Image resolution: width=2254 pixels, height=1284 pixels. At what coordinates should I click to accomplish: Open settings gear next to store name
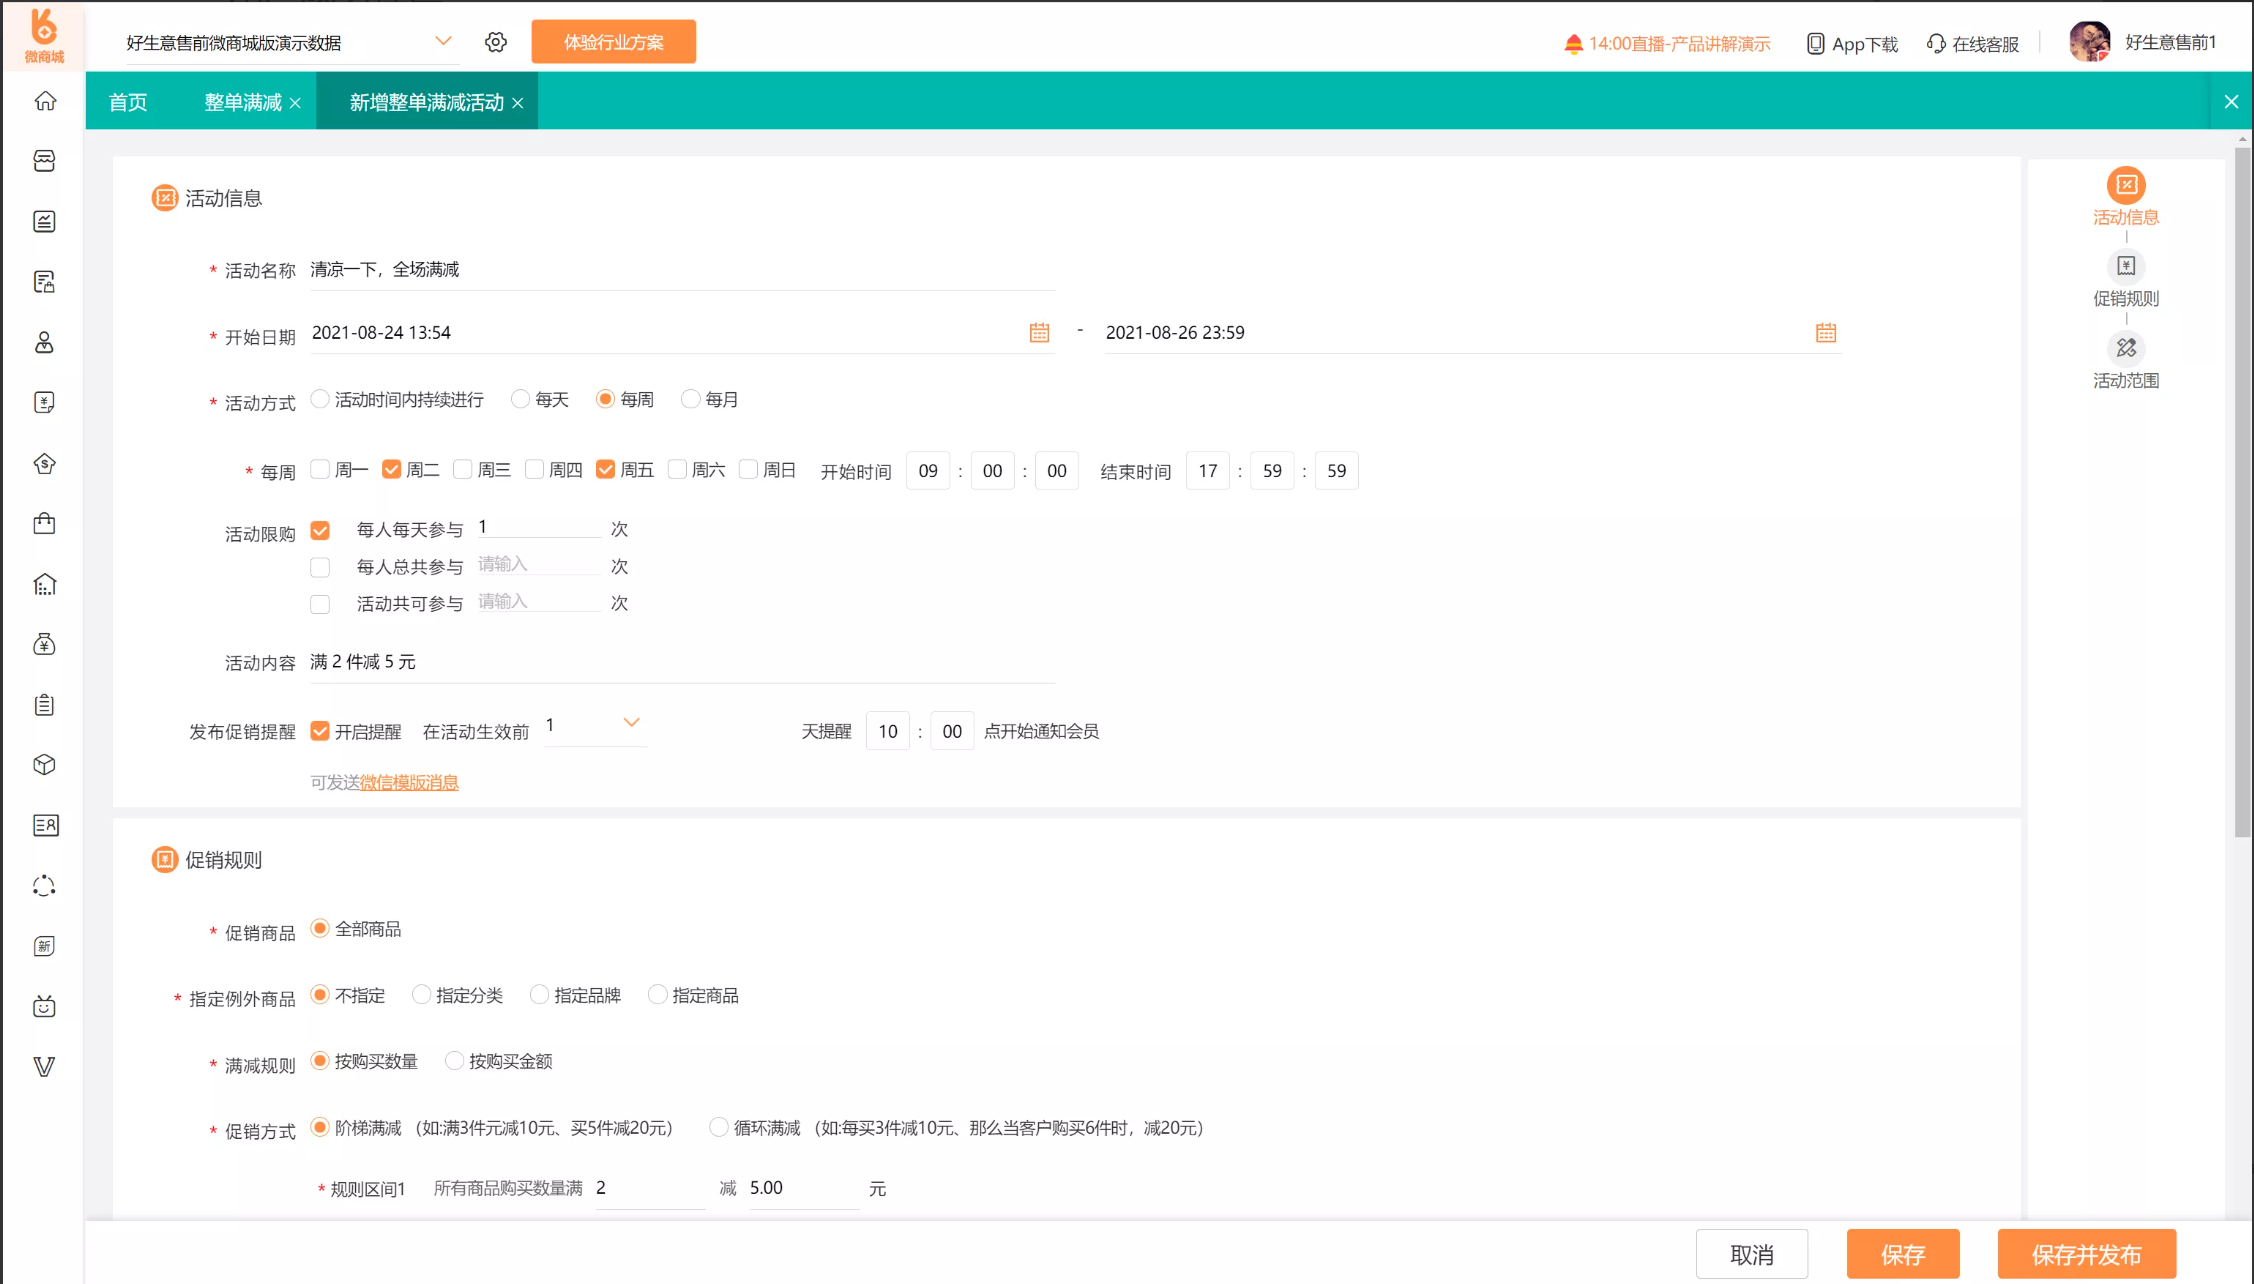[496, 42]
